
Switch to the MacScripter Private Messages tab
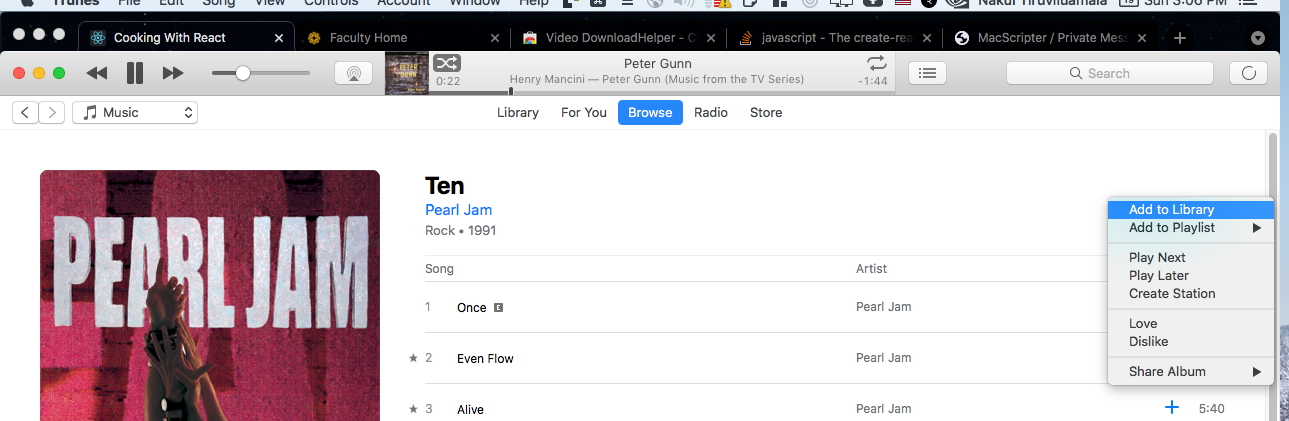click(x=1050, y=38)
